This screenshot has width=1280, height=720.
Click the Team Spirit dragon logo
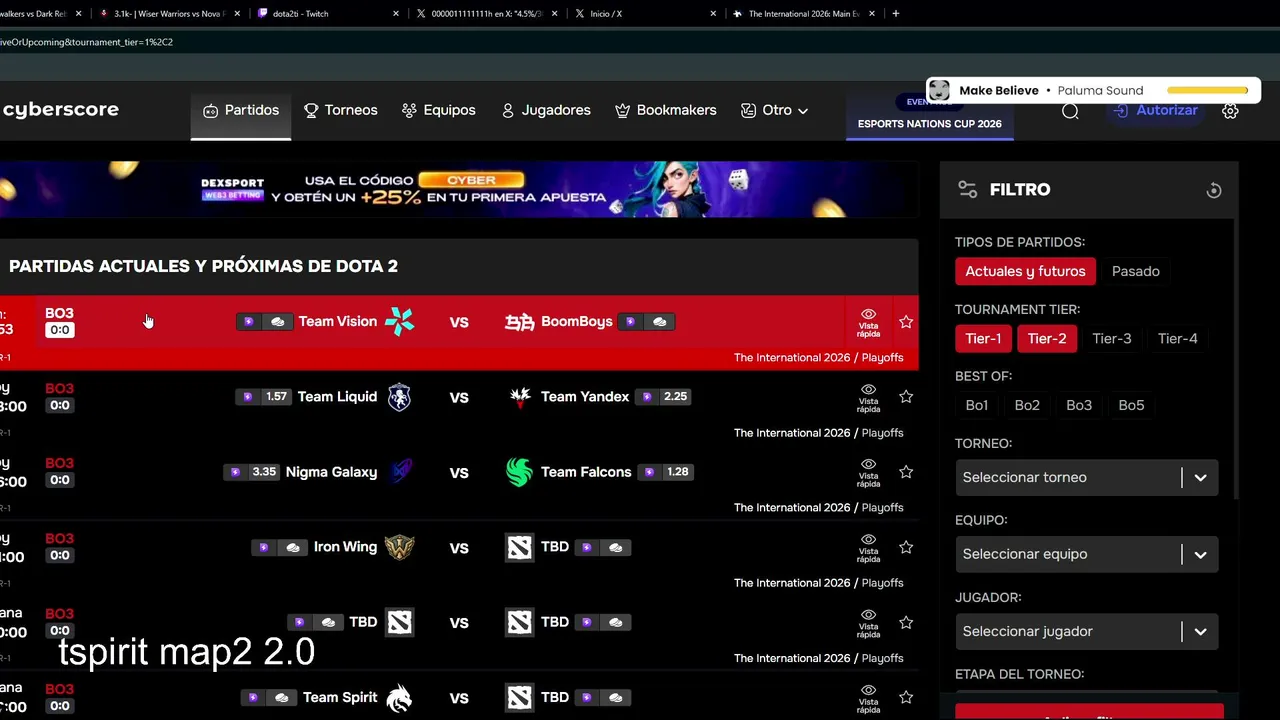[399, 698]
